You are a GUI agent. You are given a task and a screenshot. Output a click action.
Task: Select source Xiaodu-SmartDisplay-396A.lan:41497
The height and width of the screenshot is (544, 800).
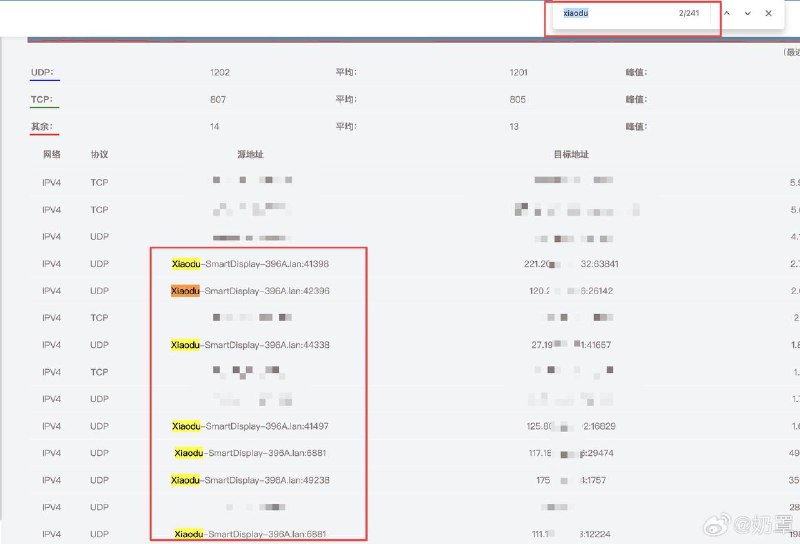pyautogui.click(x=251, y=426)
